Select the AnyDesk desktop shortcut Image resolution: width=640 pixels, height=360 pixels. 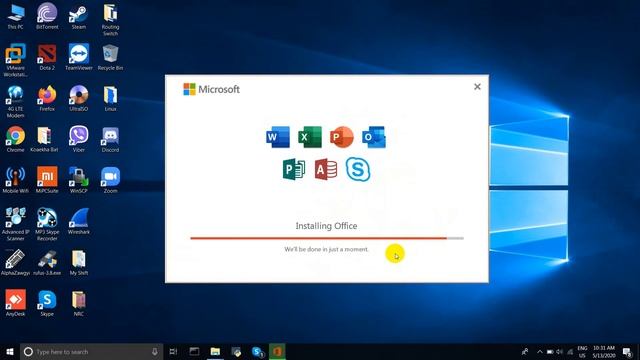pyautogui.click(x=16, y=303)
